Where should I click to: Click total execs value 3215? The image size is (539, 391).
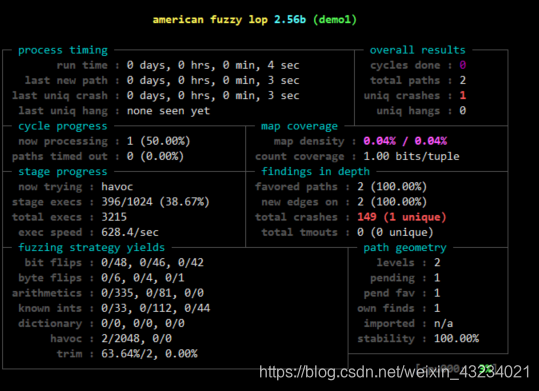point(114,217)
